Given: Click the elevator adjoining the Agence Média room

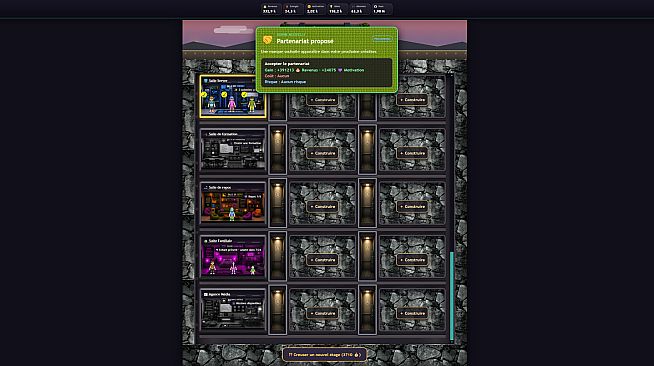Looking at the screenshot, I should pyautogui.click(x=277, y=310).
